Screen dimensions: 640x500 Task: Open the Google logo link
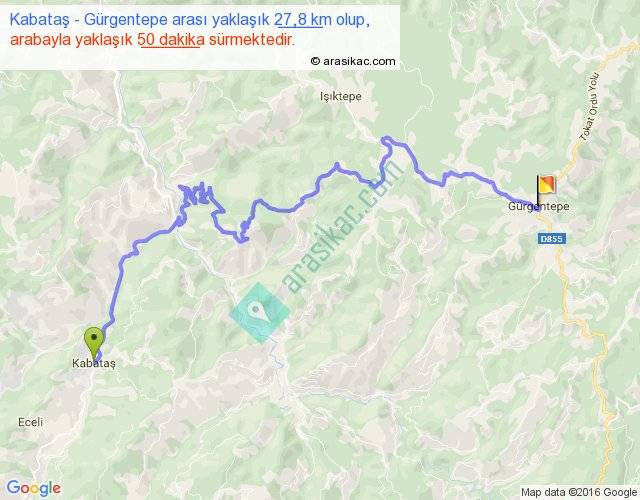tap(34, 488)
